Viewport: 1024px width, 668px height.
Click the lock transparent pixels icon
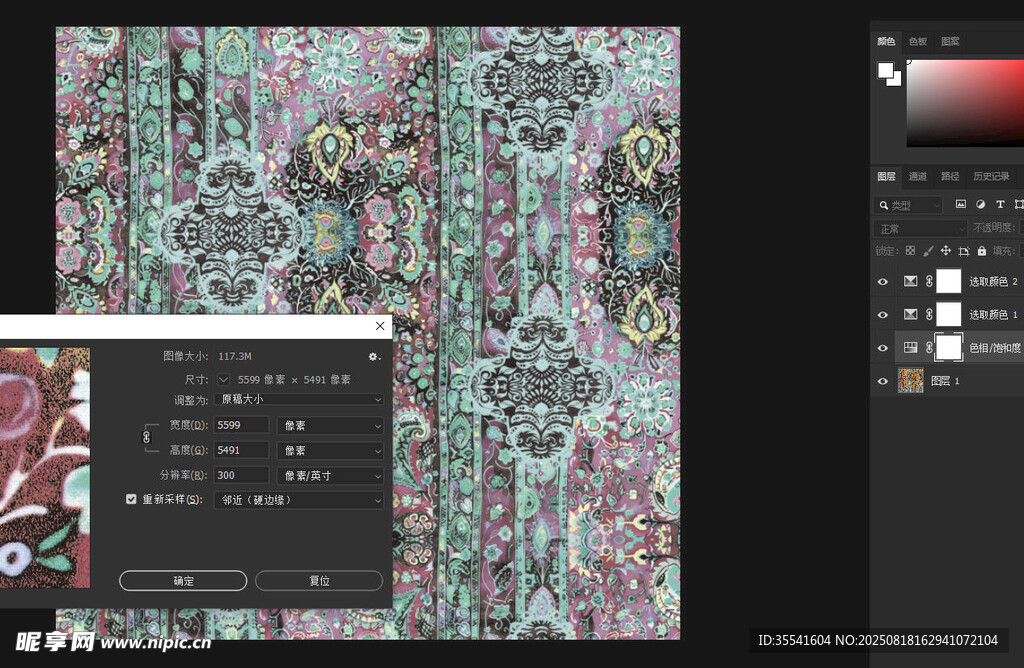click(x=910, y=251)
